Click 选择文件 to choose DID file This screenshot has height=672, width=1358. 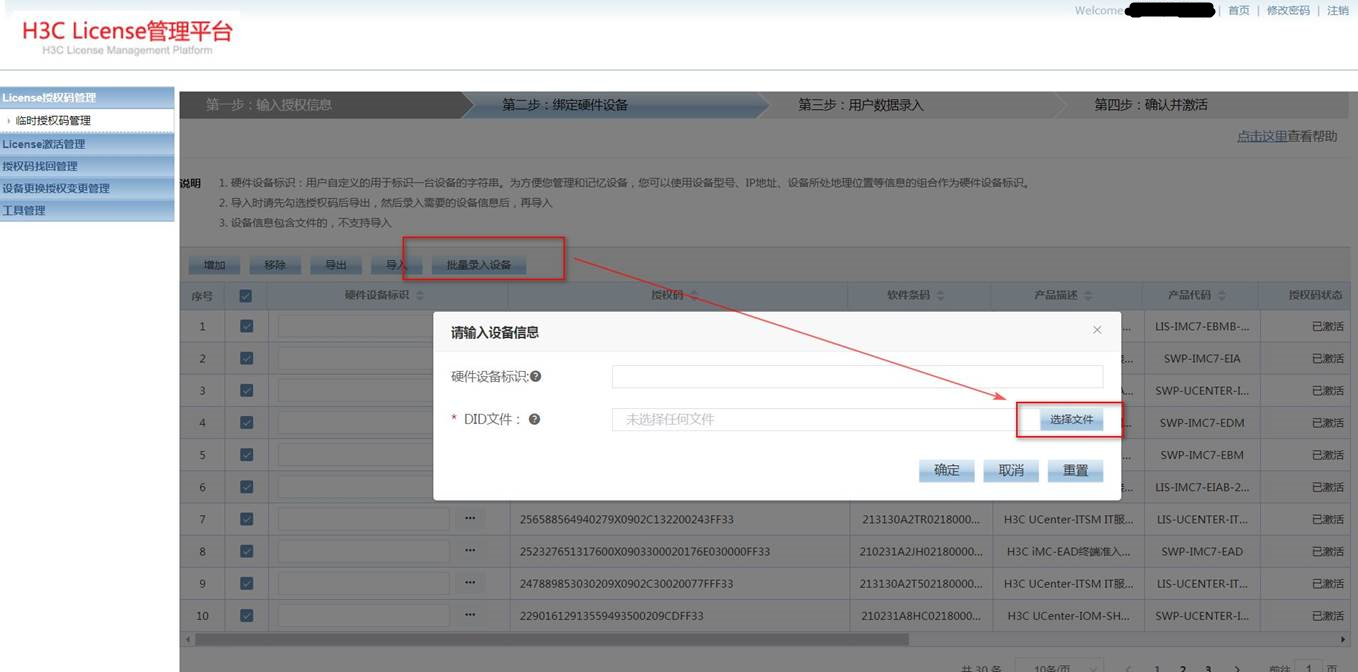[1071, 420]
